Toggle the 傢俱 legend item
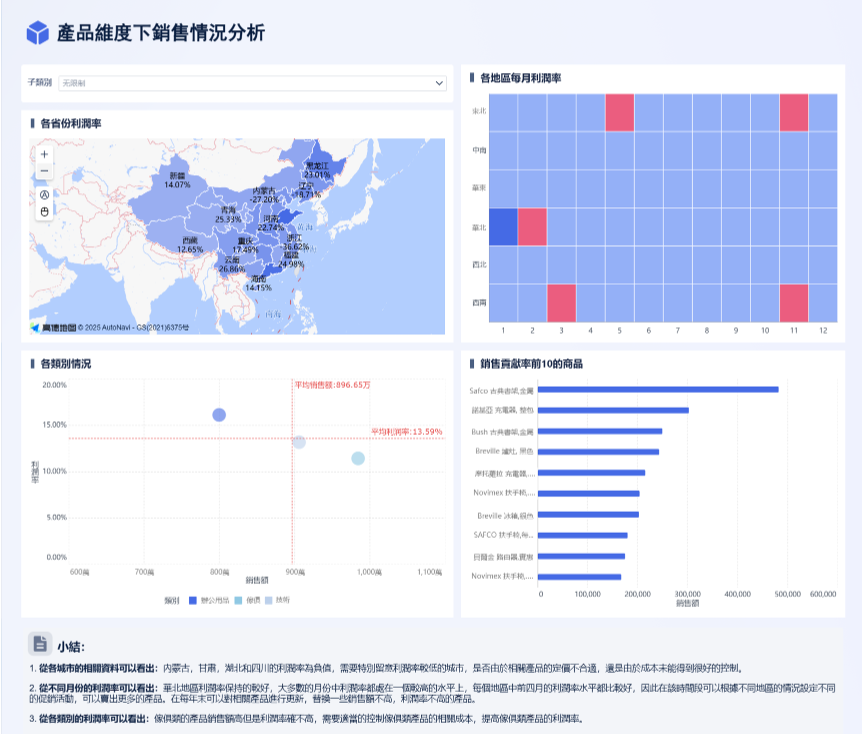Viewport: 862px width, 734px height. (247, 600)
